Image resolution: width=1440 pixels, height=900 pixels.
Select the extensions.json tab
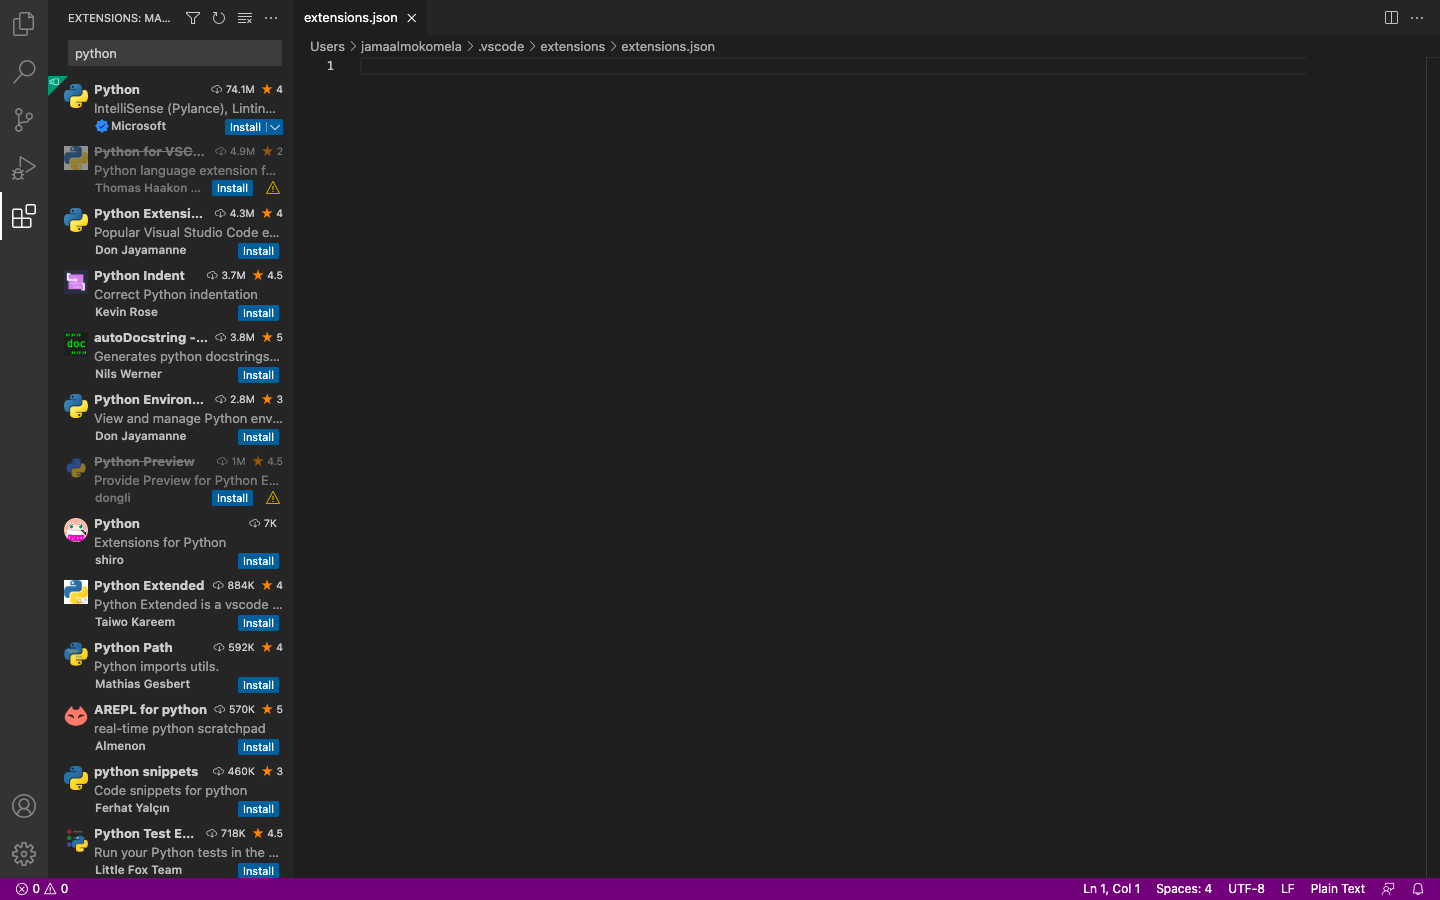pos(352,17)
